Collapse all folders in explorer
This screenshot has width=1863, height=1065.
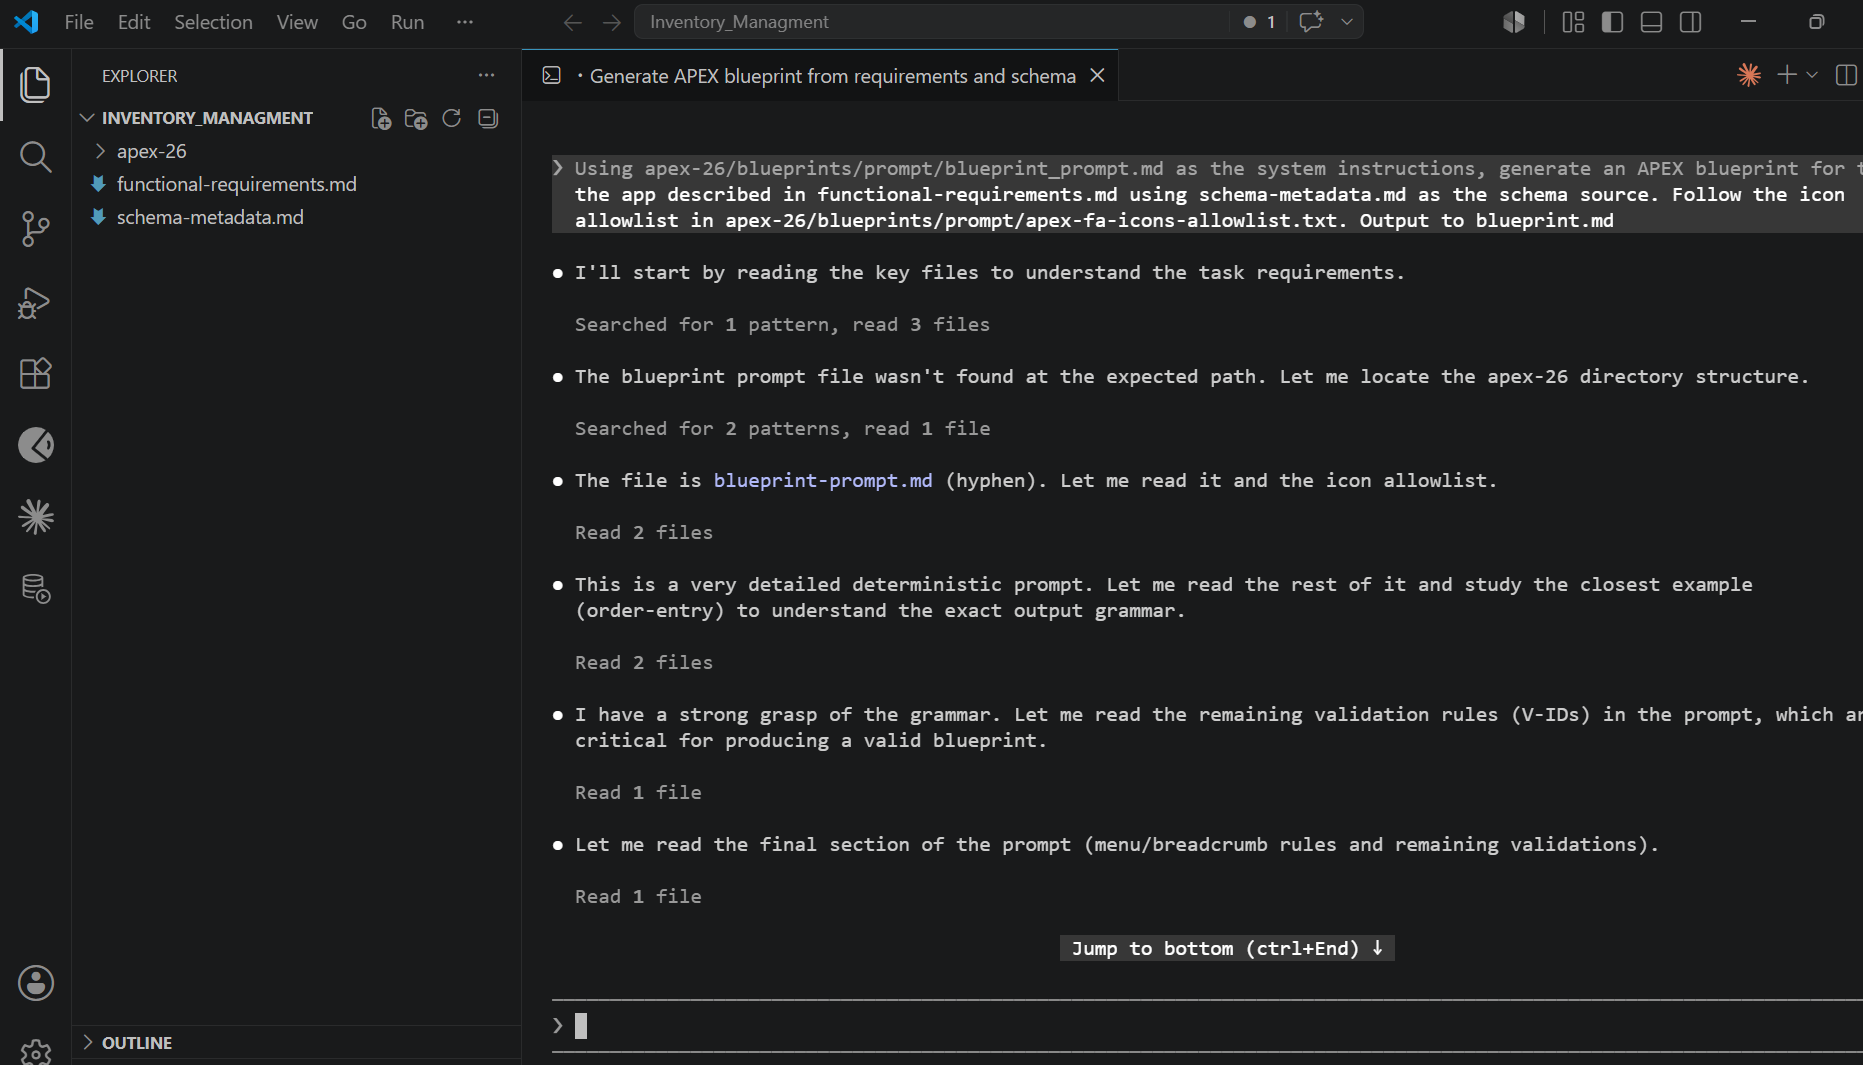pyautogui.click(x=488, y=118)
